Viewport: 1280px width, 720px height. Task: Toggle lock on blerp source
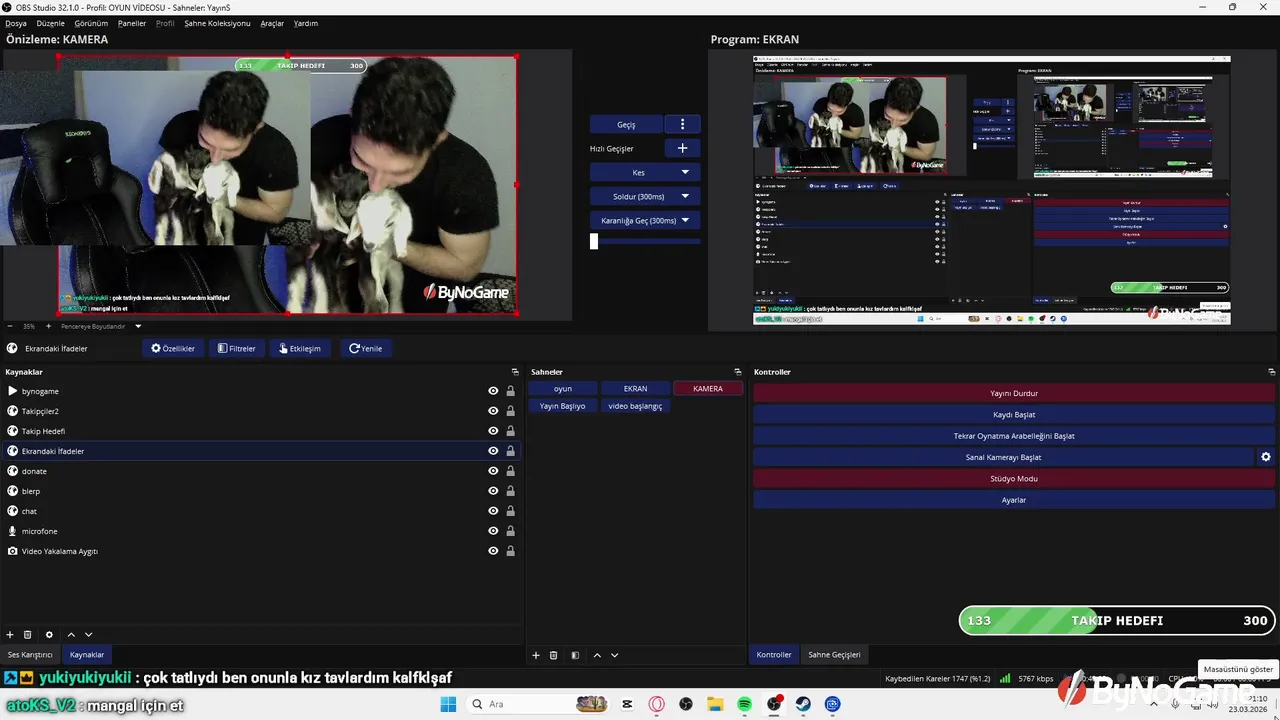[x=511, y=491]
